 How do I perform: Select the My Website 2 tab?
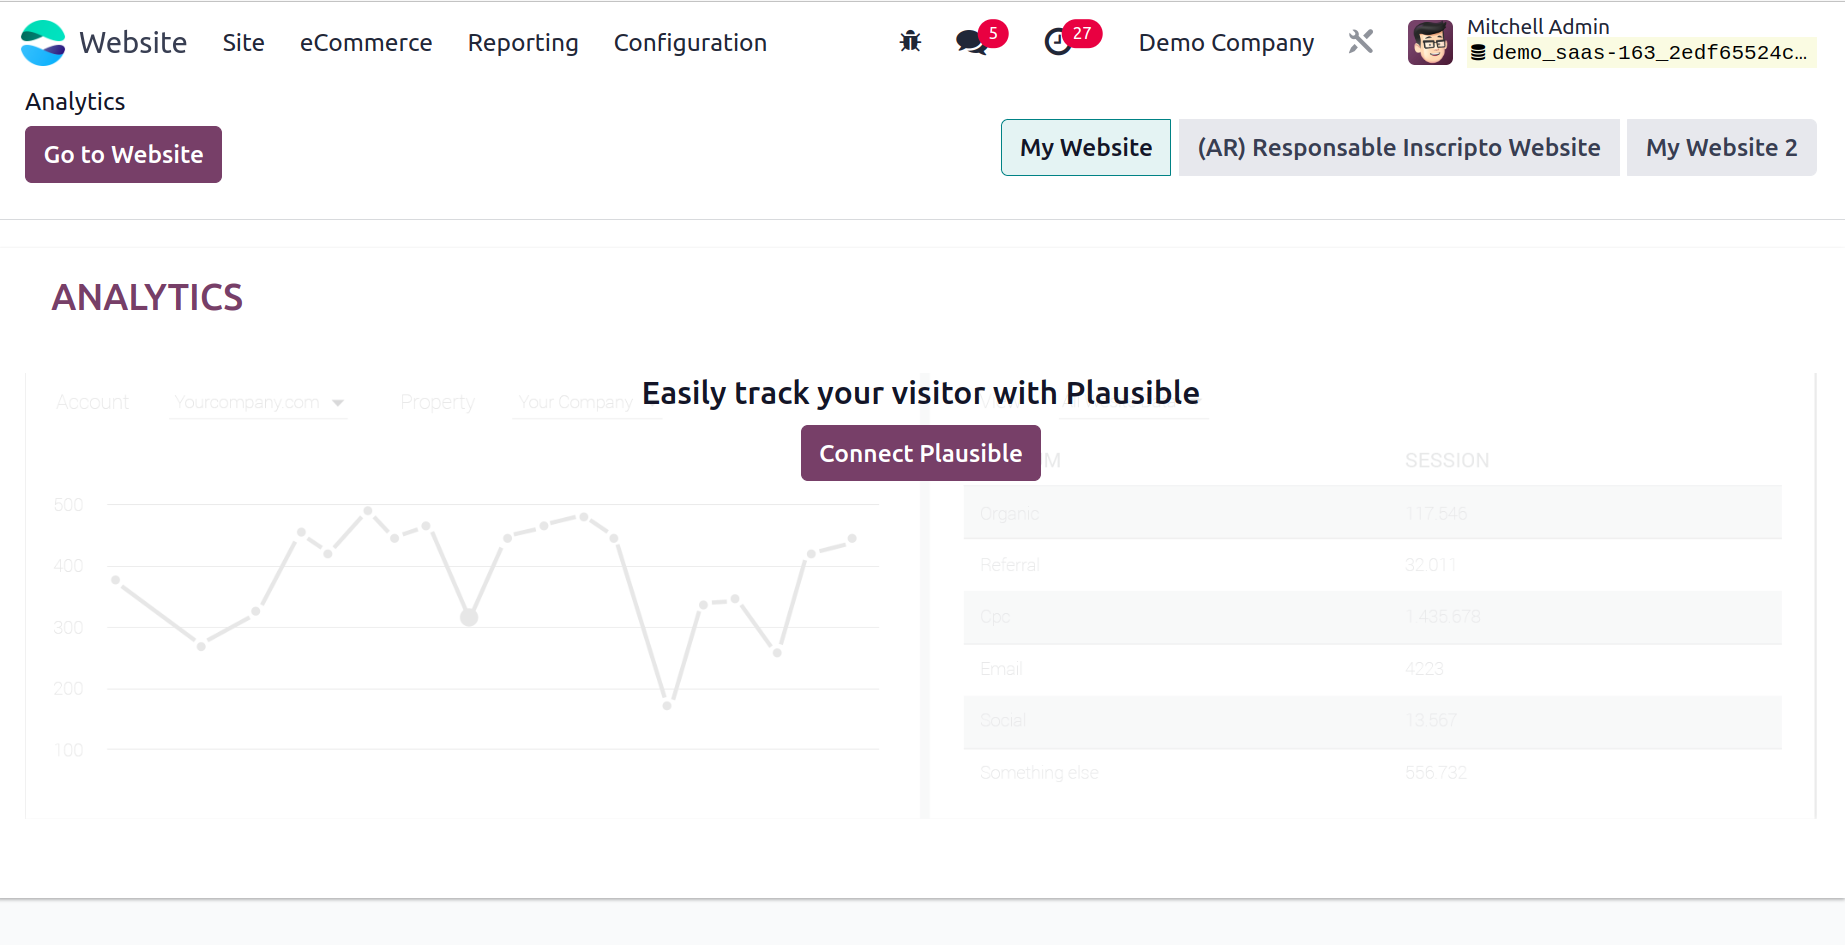point(1721,148)
